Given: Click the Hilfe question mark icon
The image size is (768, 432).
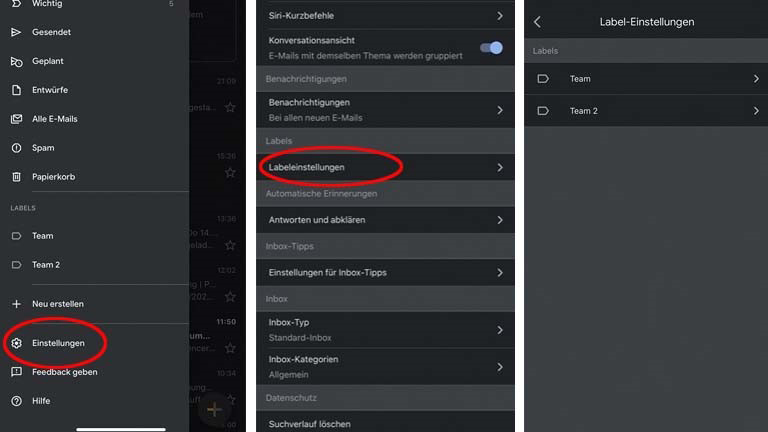Looking at the screenshot, I should tap(16, 401).
